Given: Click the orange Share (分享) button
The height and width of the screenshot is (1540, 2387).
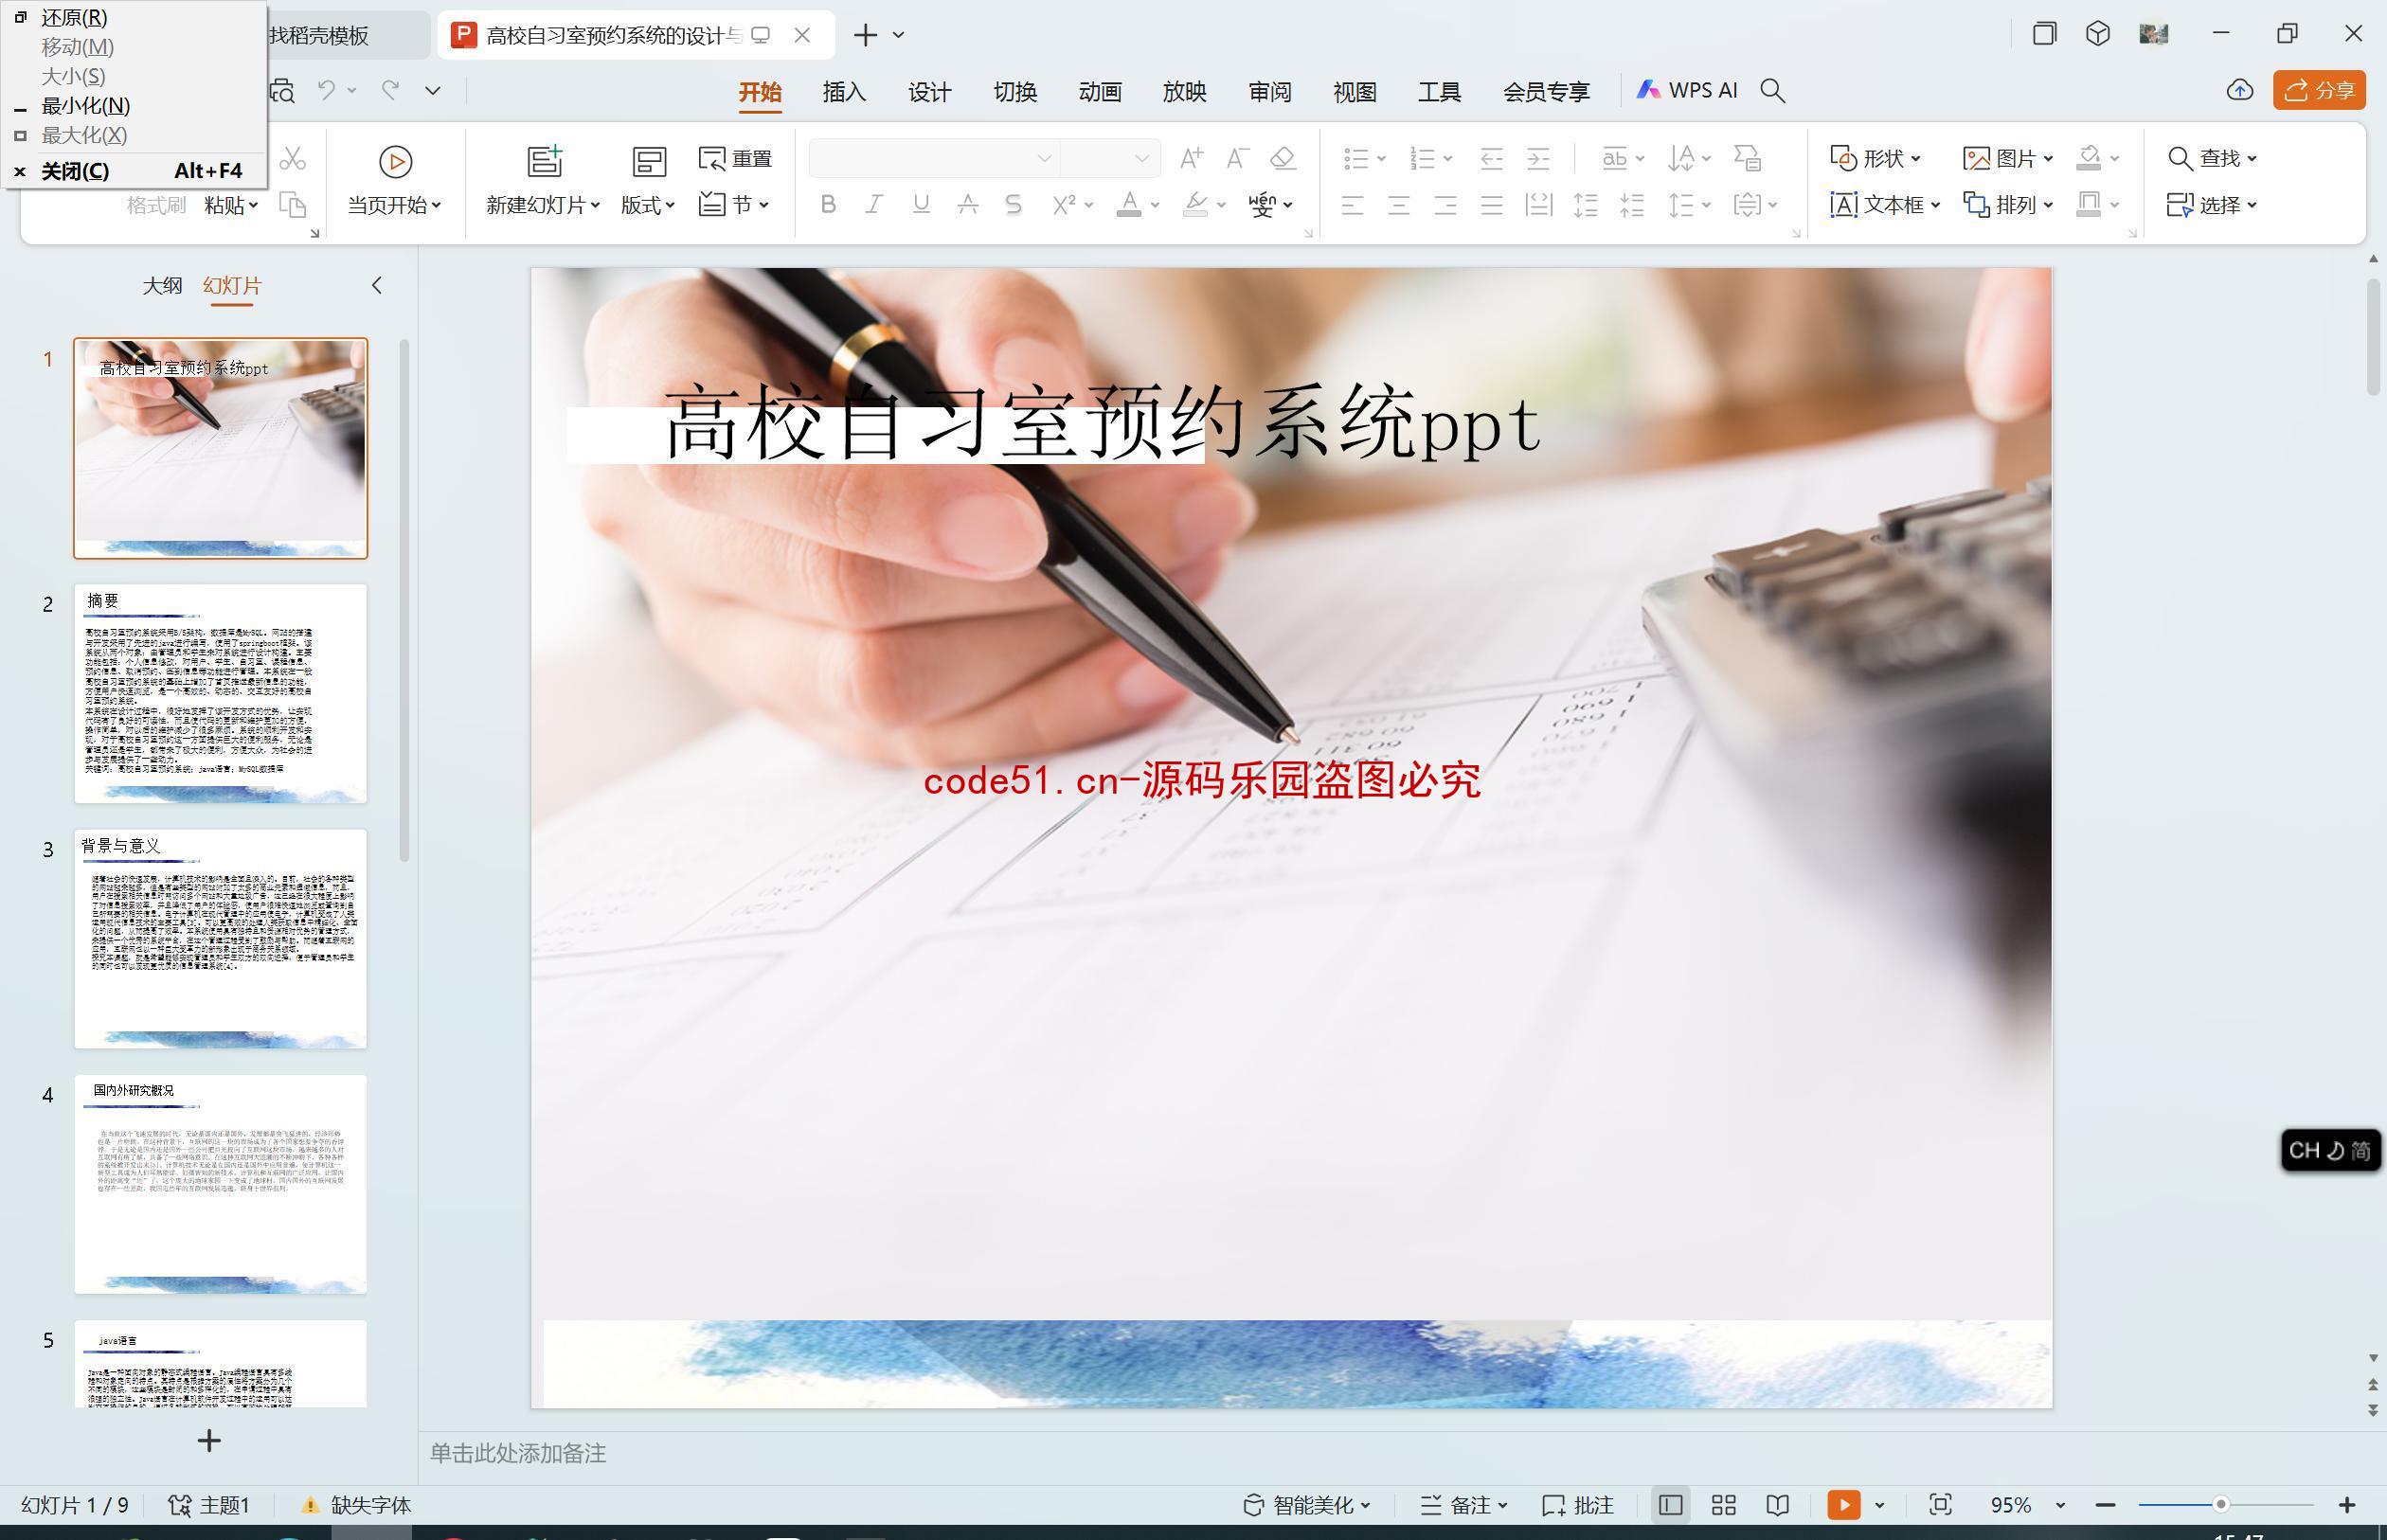Looking at the screenshot, I should (x=2319, y=90).
